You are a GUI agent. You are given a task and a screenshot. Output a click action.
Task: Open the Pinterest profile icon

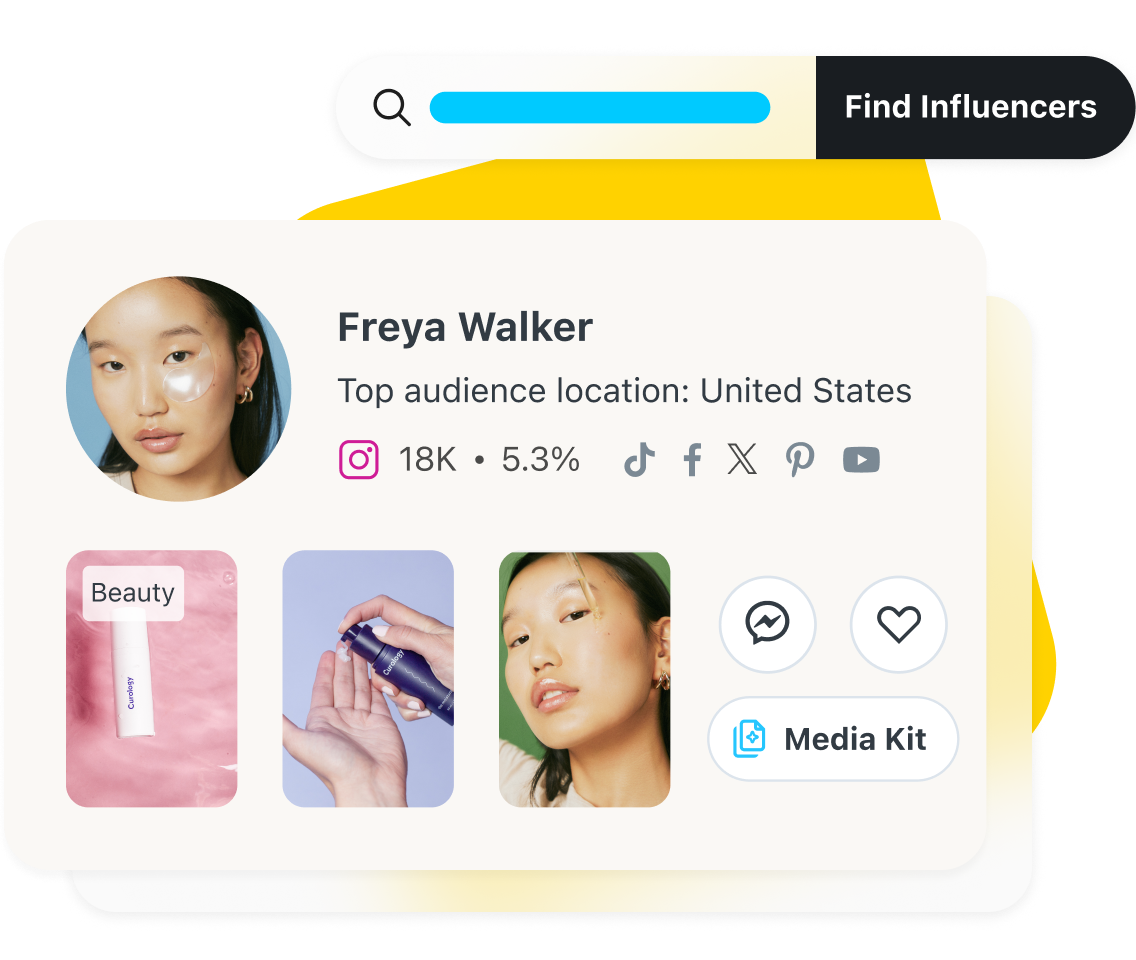click(x=800, y=459)
